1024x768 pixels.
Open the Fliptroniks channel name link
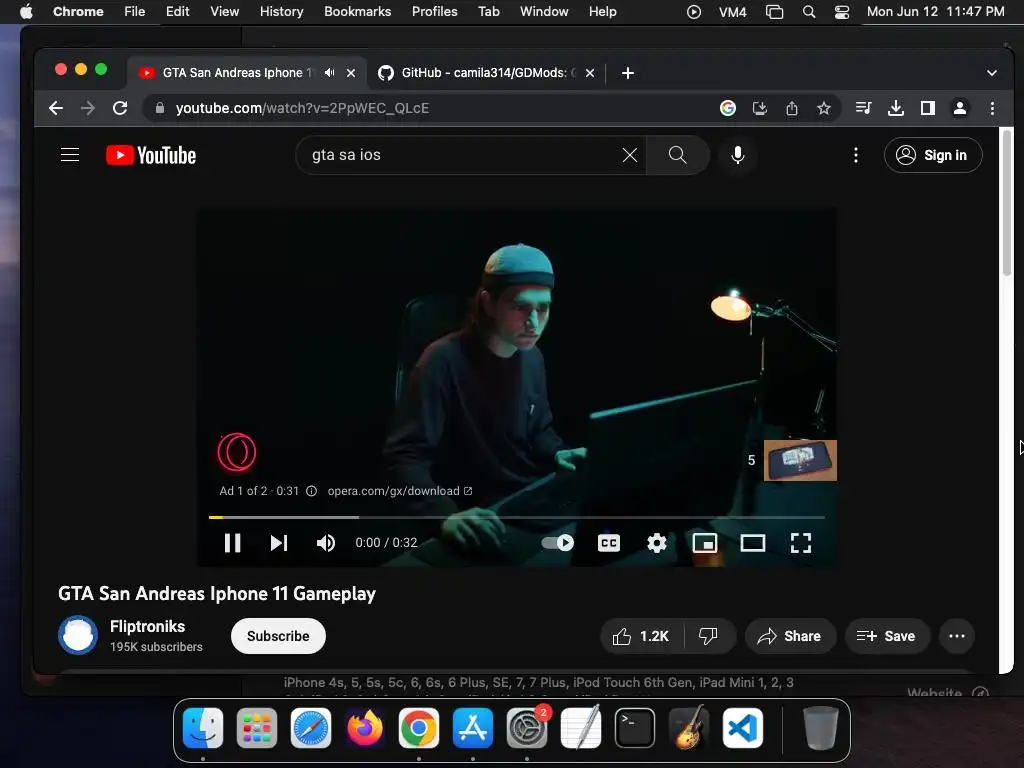click(148, 626)
